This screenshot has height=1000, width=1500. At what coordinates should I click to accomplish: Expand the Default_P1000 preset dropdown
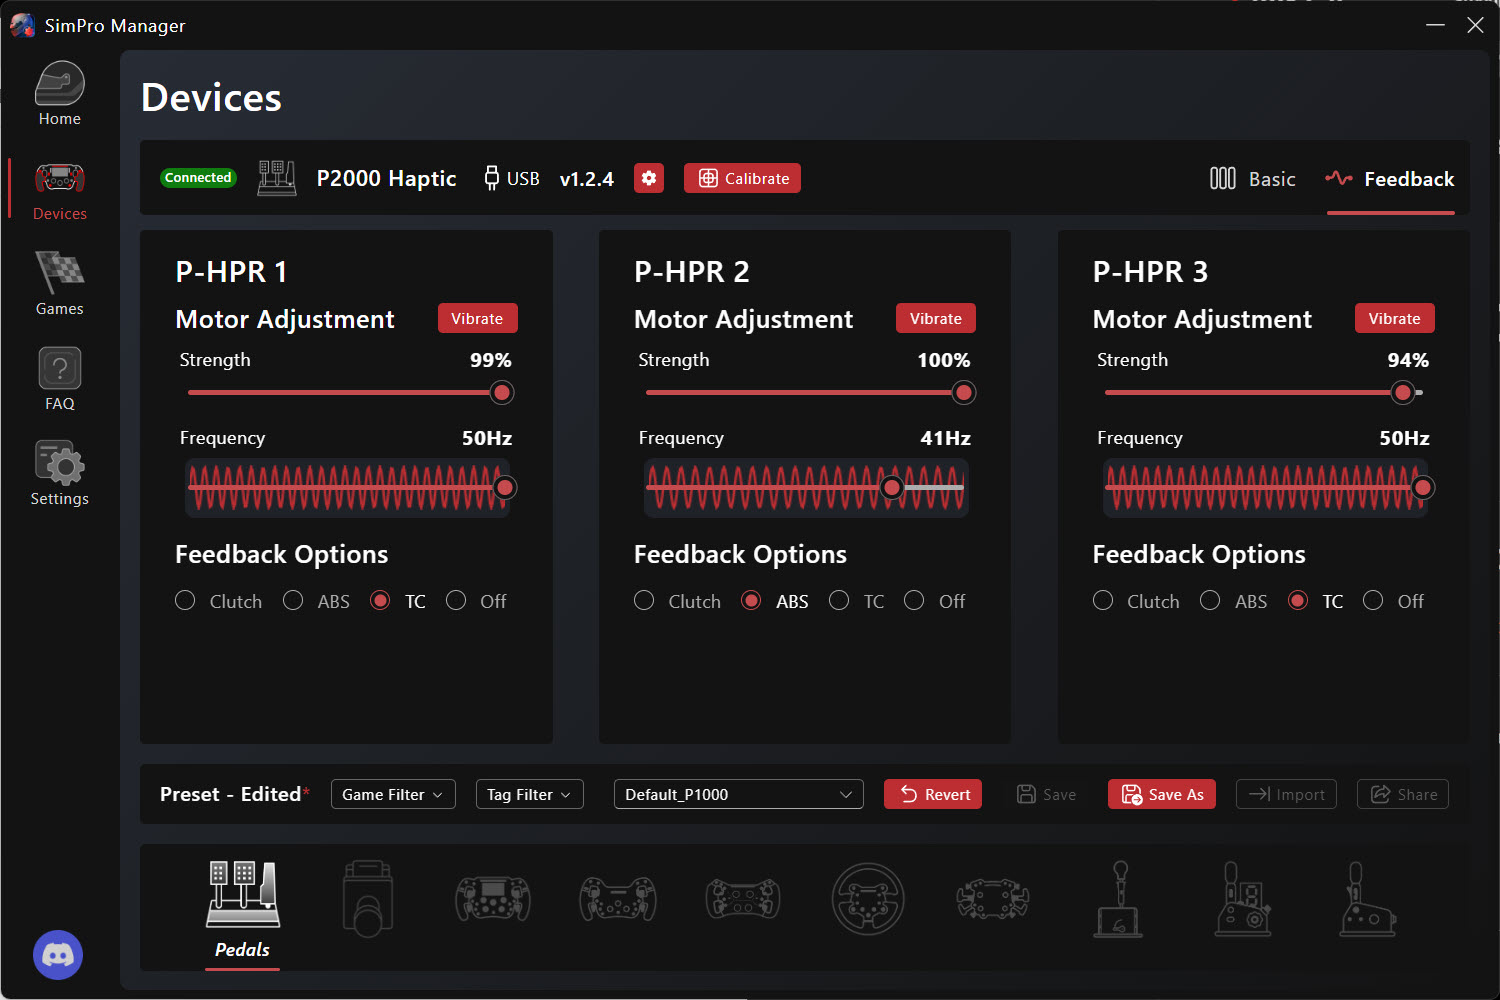click(738, 794)
